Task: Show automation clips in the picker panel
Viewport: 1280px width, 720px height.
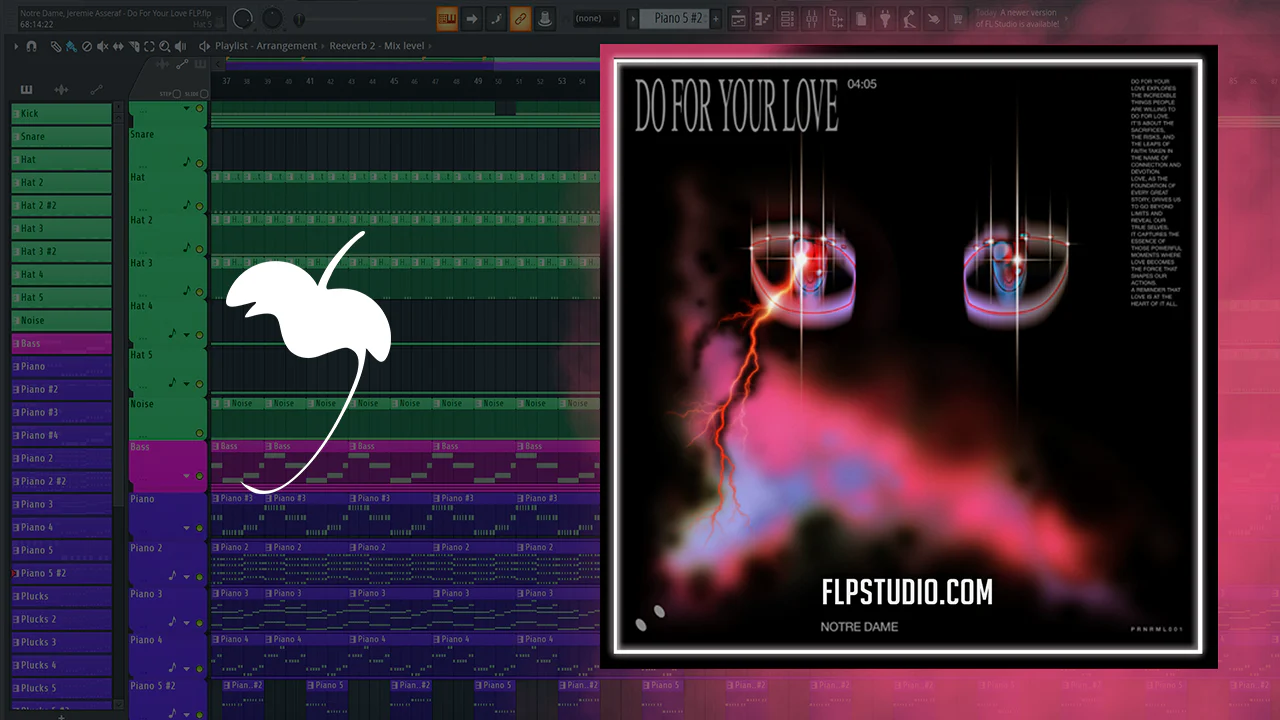Action: [96, 89]
